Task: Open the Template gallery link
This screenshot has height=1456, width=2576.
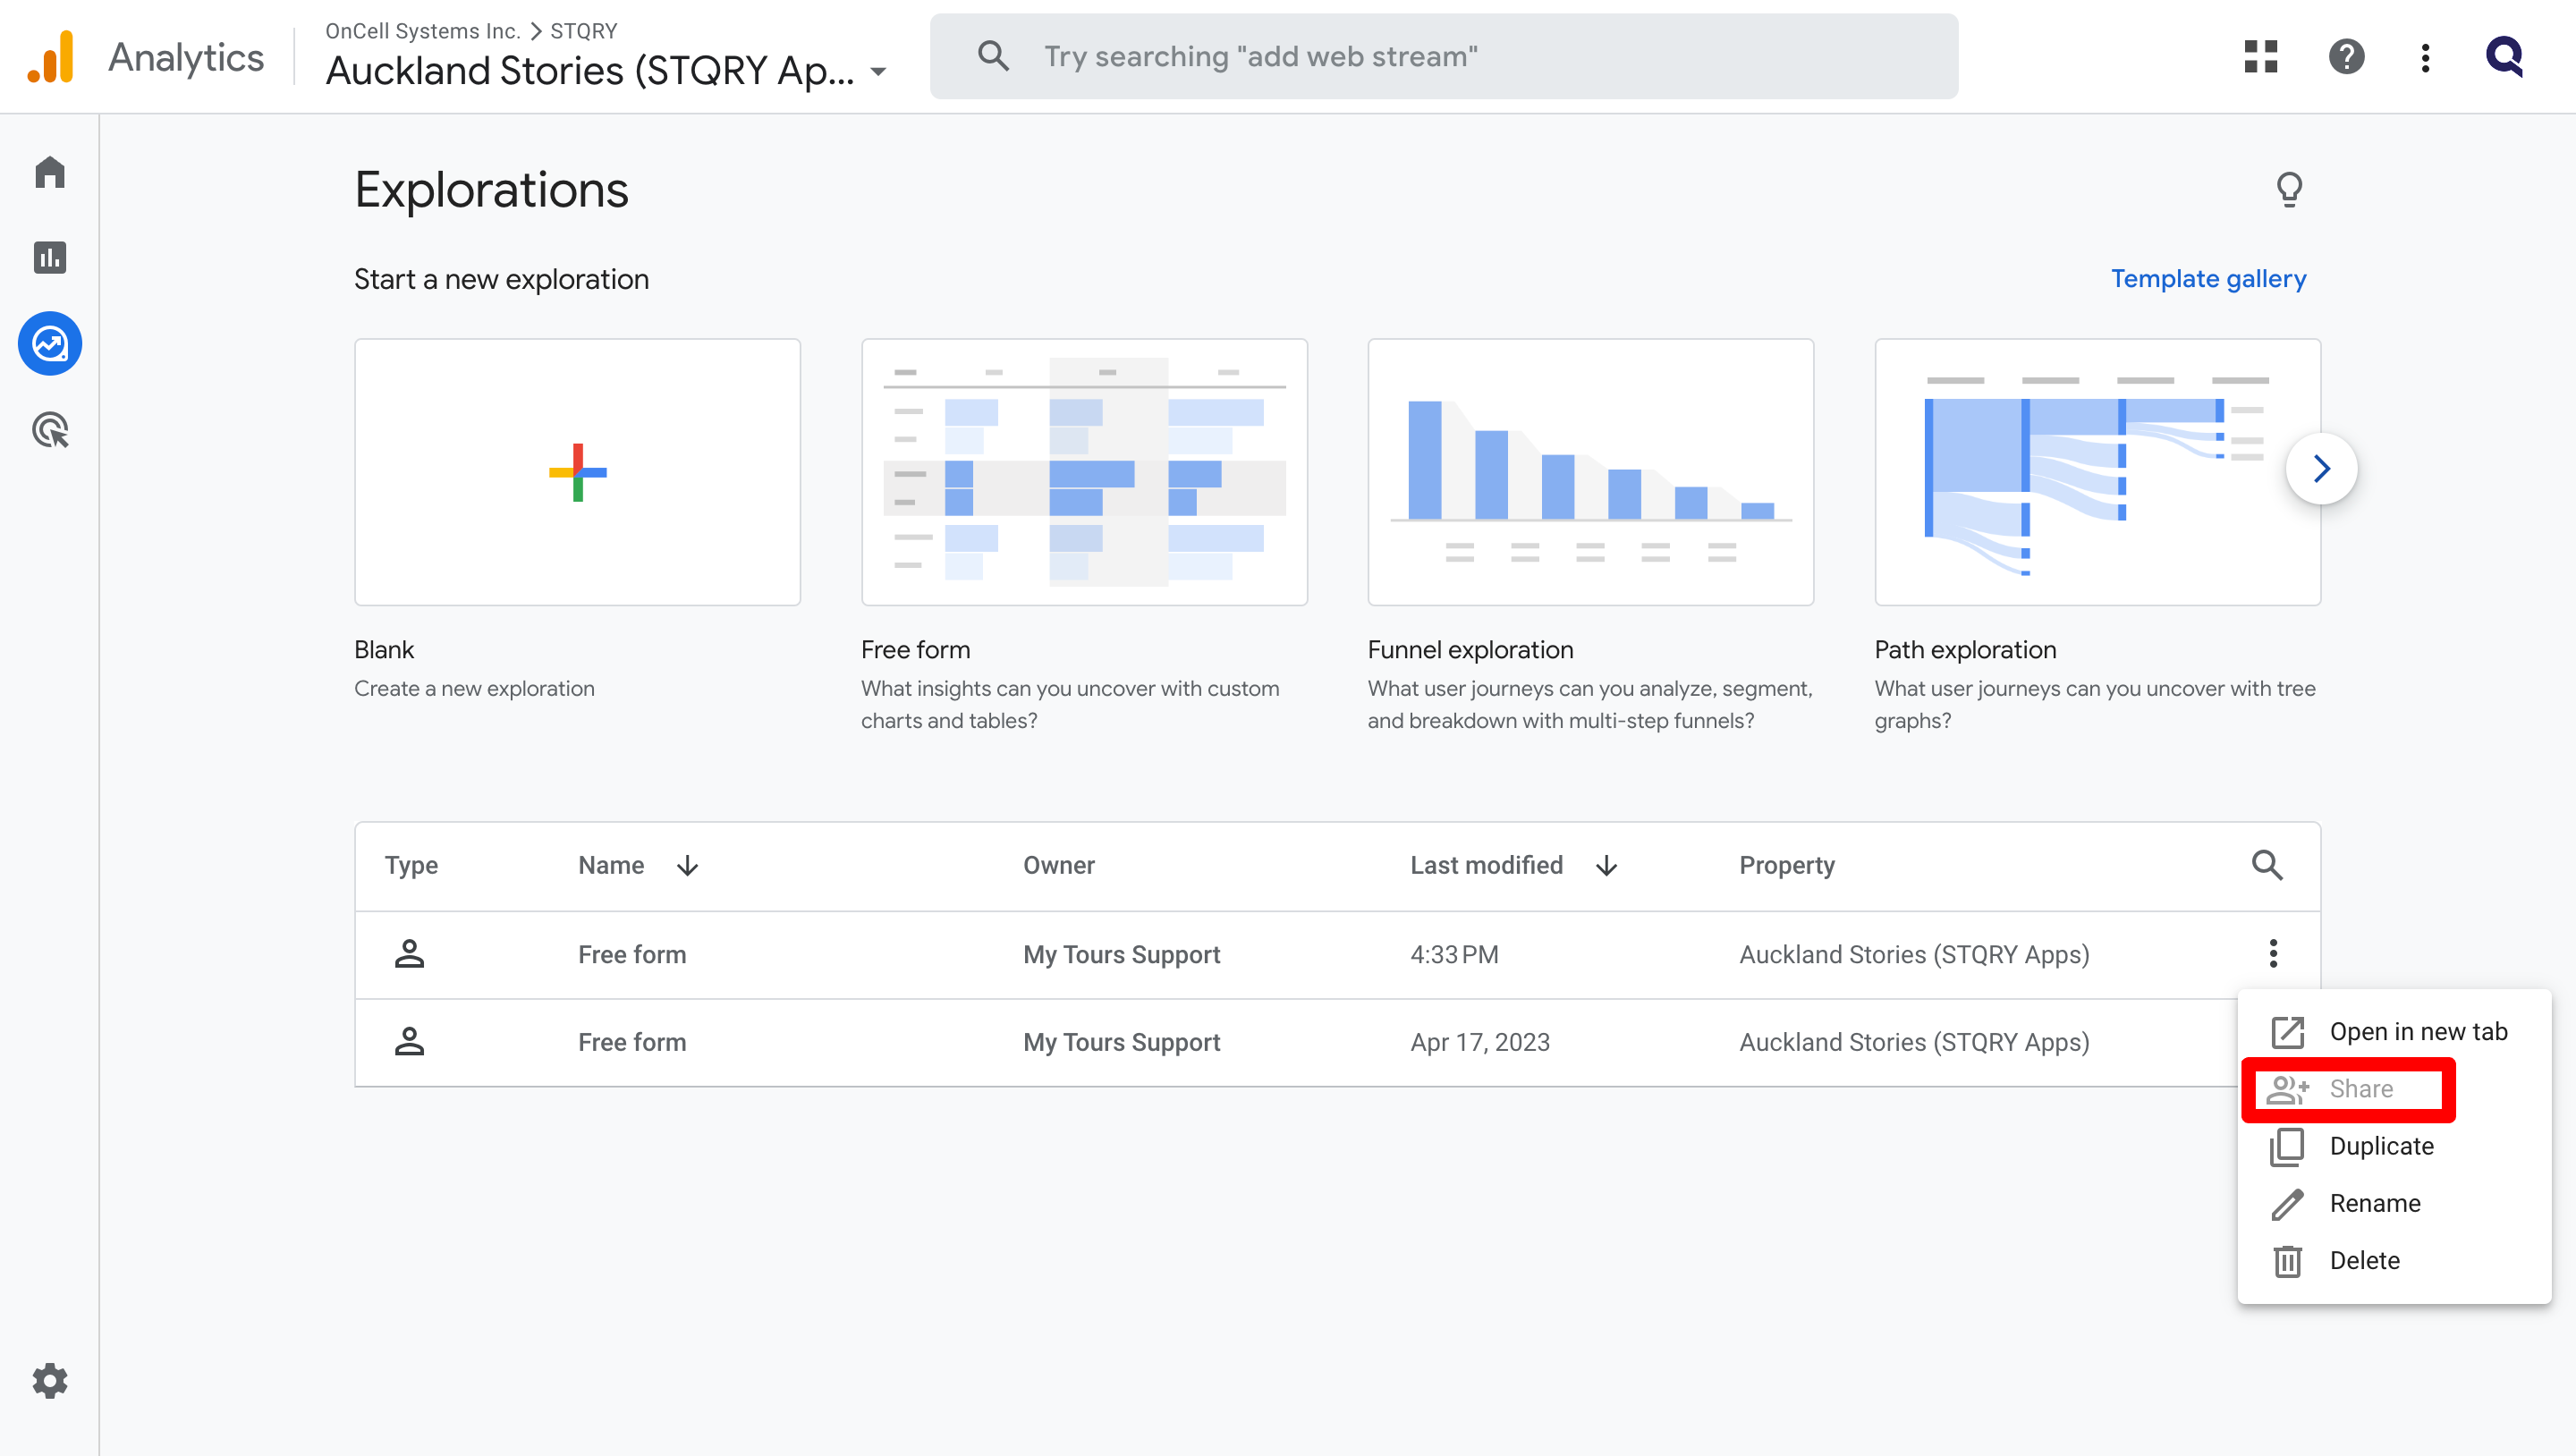Action: click(2208, 279)
